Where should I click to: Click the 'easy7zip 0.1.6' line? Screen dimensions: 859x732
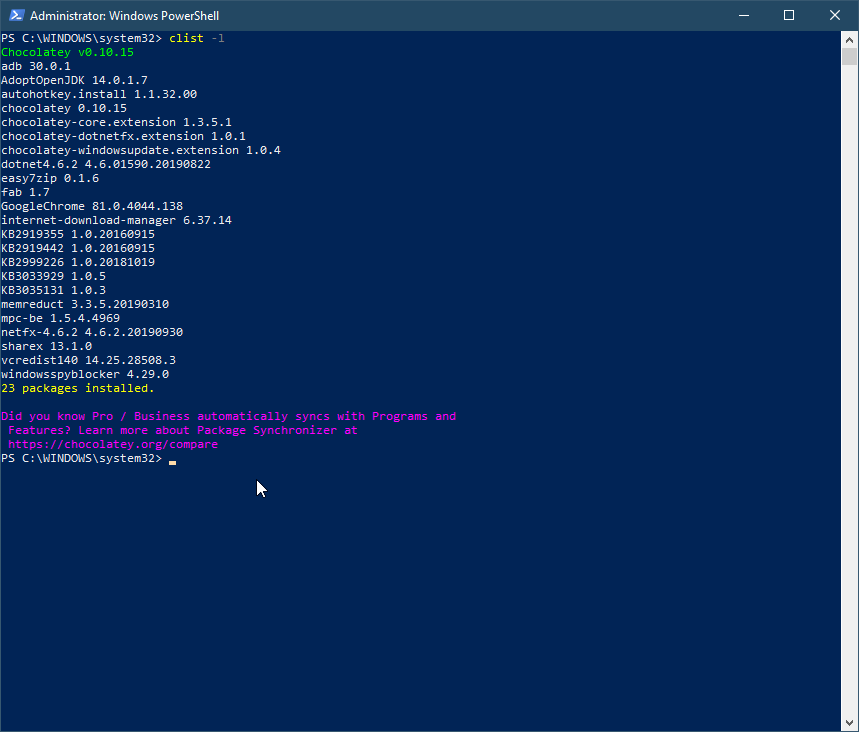(50, 178)
